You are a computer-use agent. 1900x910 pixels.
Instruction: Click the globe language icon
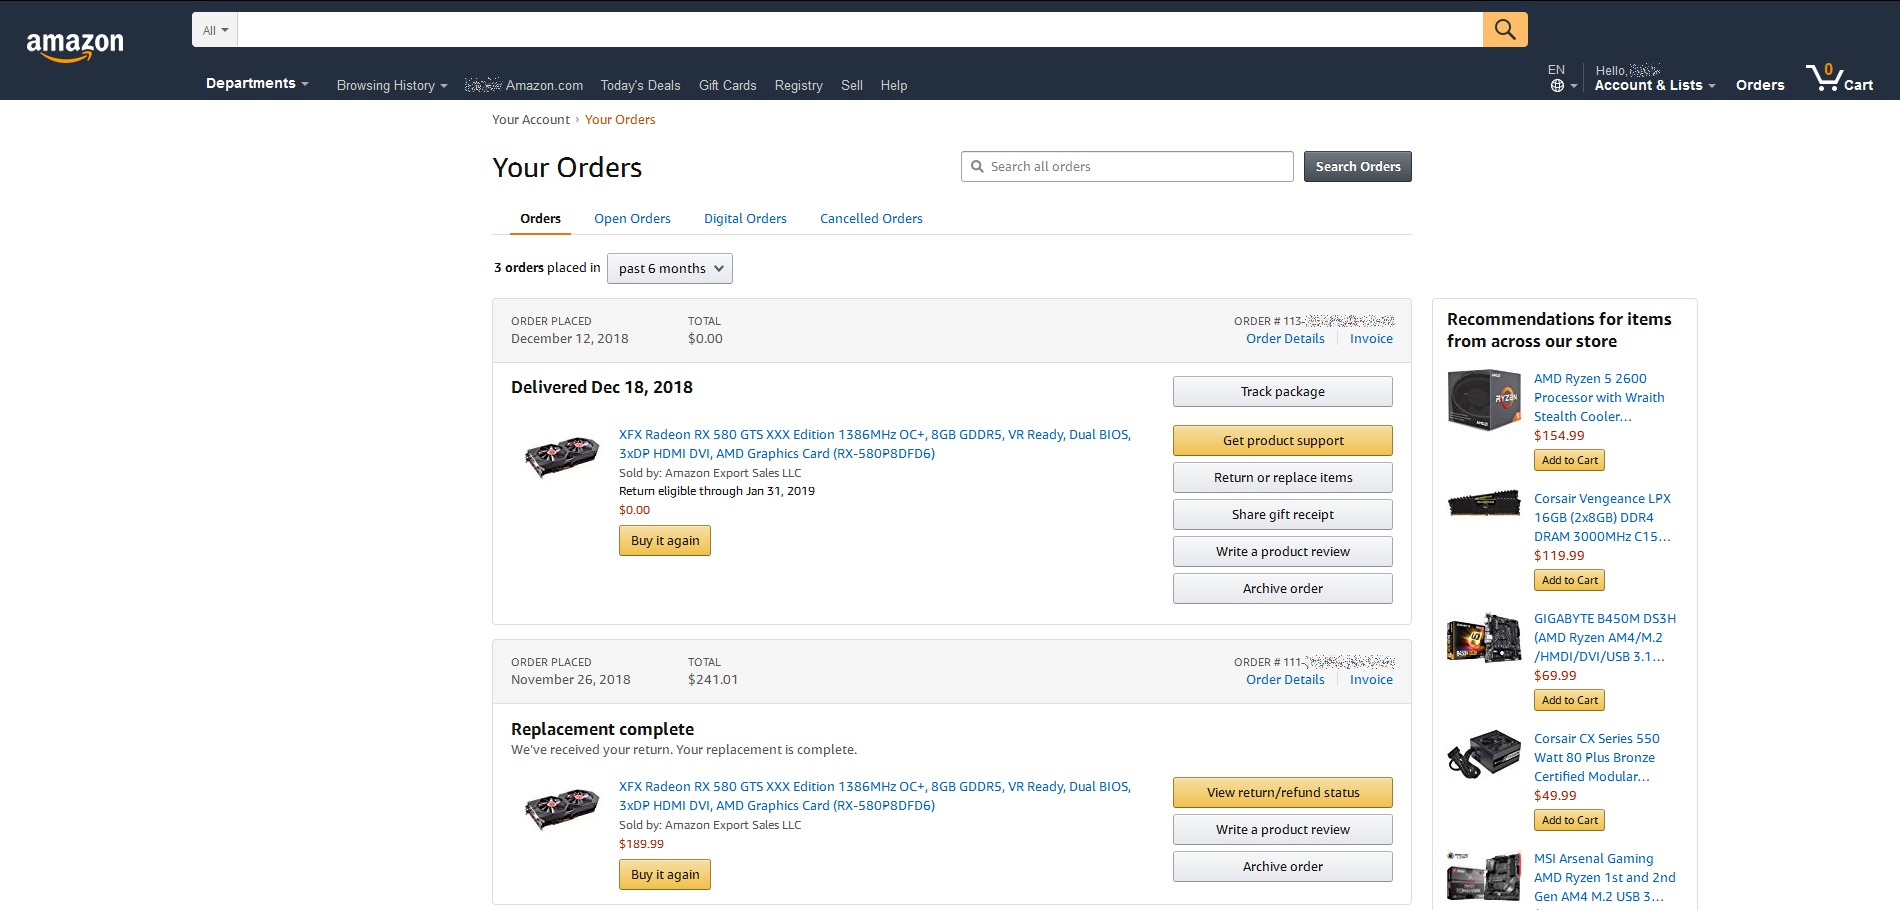pos(1557,86)
